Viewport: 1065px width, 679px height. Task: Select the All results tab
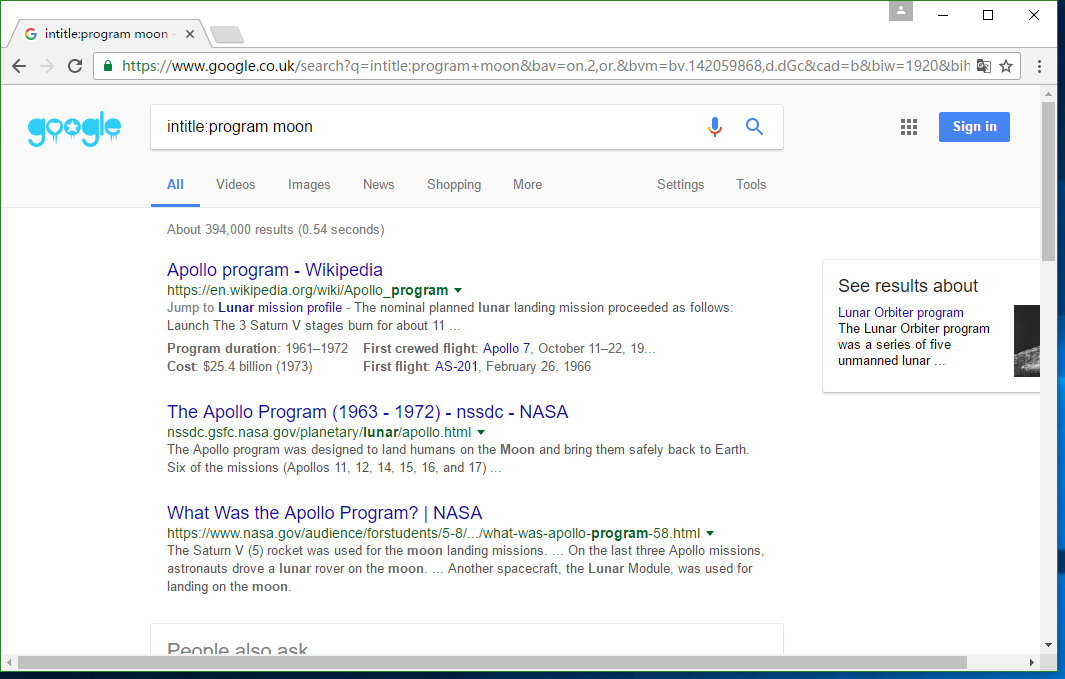175,185
